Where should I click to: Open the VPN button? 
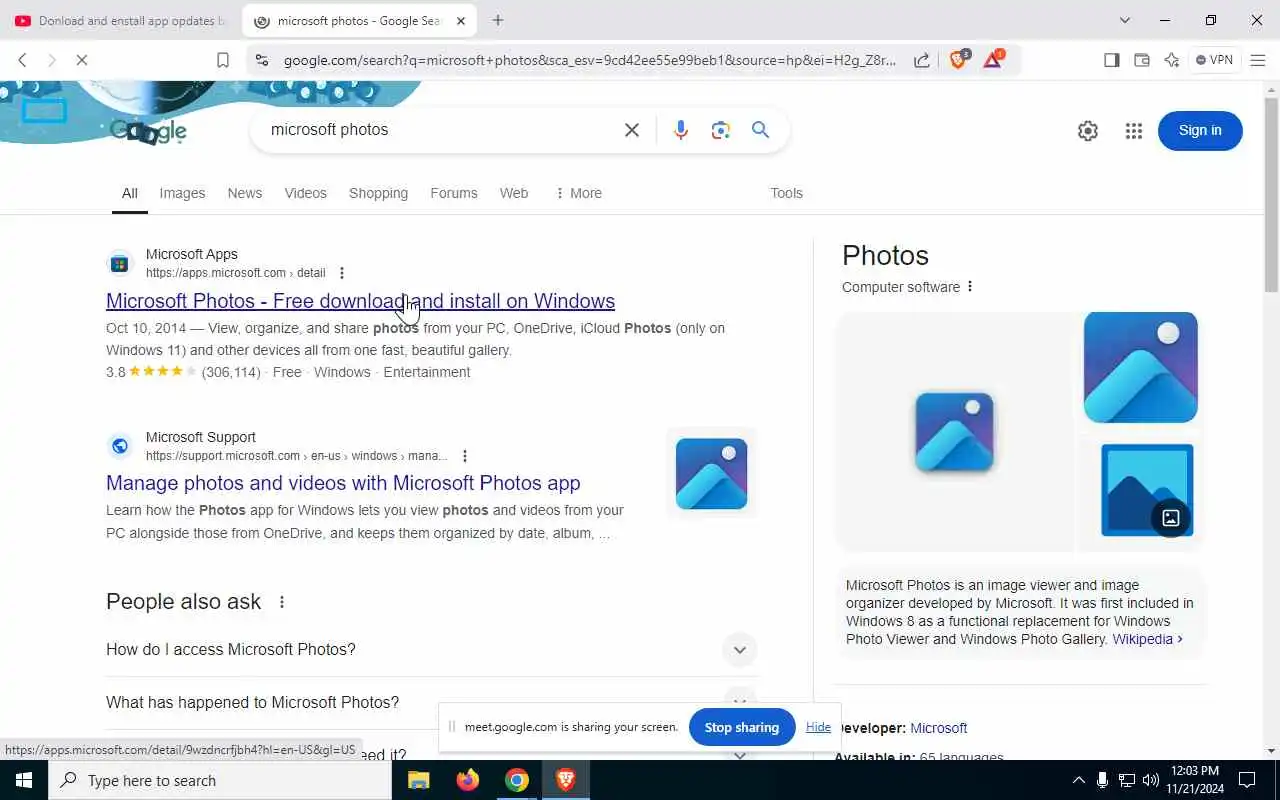(x=1214, y=60)
